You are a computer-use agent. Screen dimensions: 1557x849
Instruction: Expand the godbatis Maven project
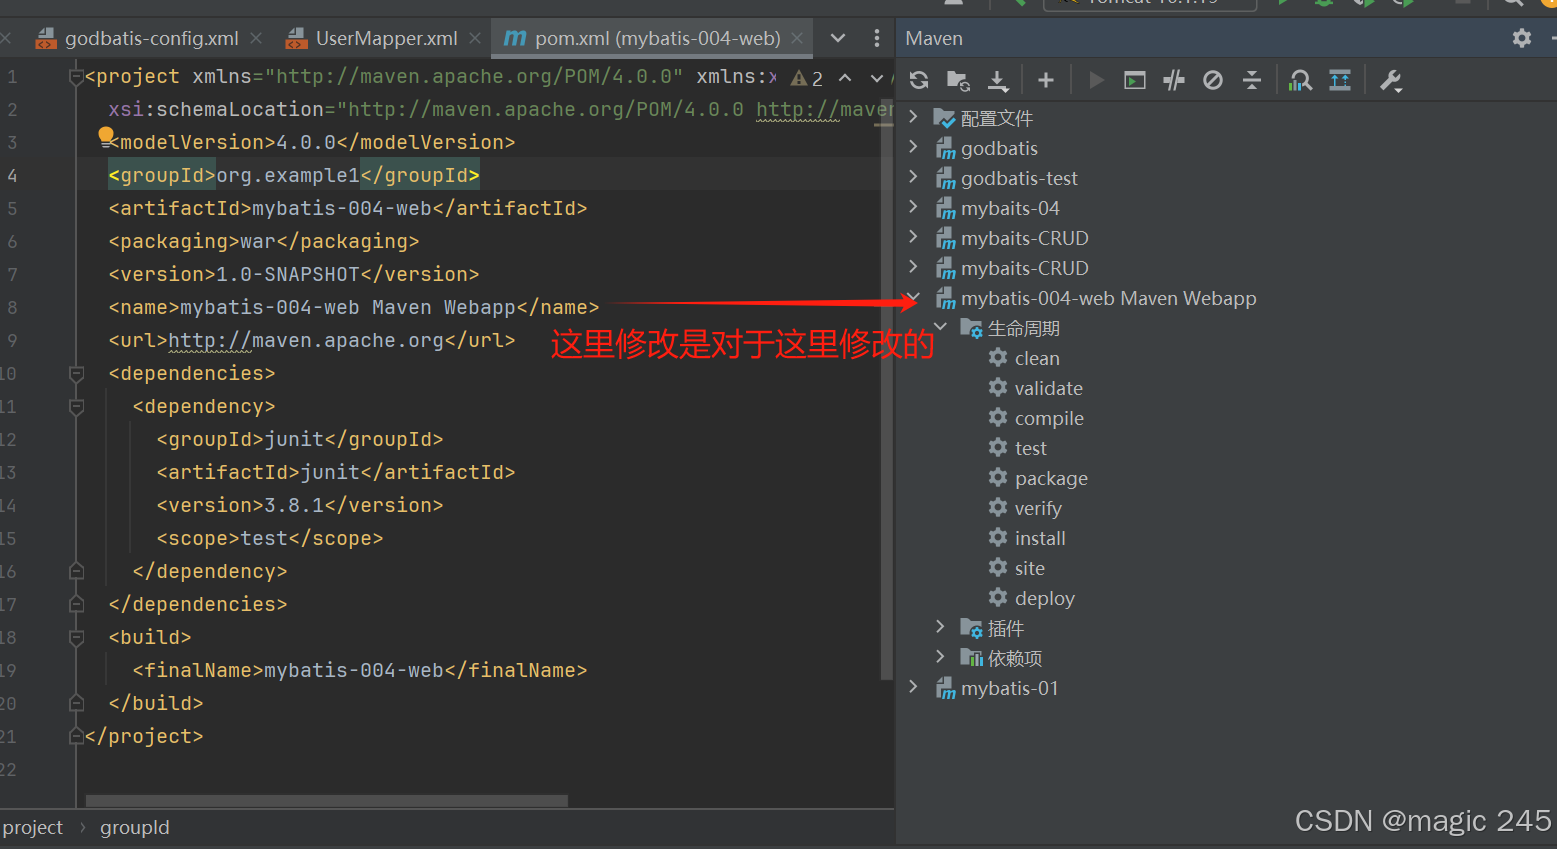913,147
